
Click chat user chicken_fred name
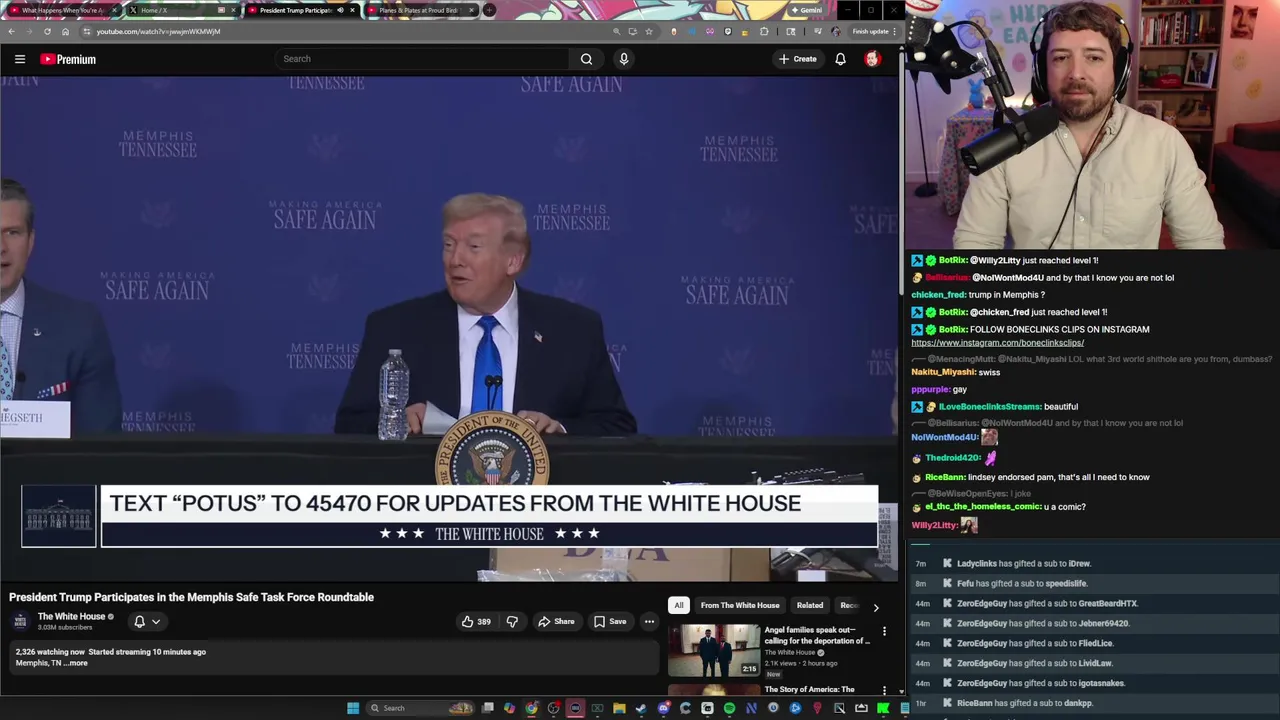click(x=938, y=295)
